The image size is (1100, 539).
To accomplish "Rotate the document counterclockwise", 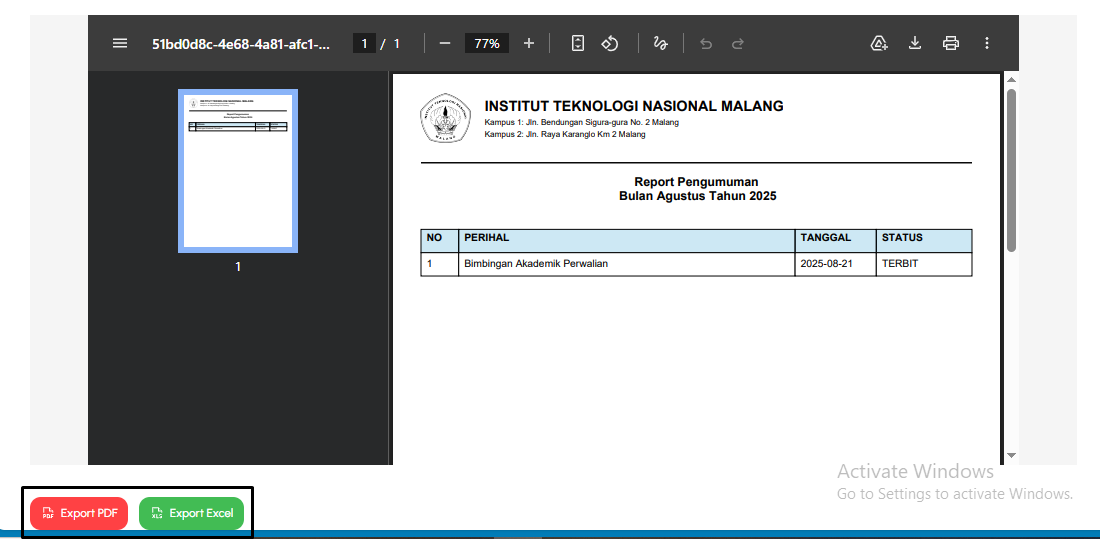I will (x=610, y=44).
